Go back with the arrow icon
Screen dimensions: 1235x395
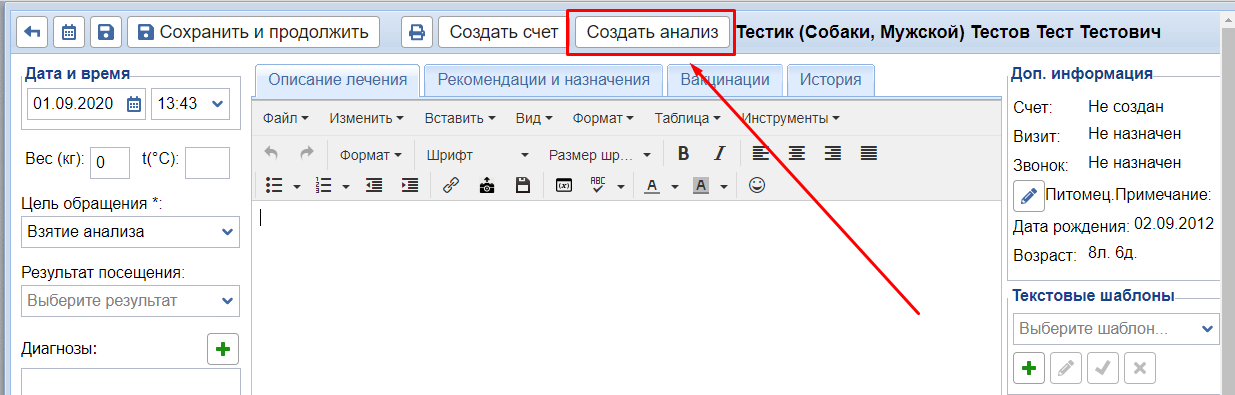(33, 32)
